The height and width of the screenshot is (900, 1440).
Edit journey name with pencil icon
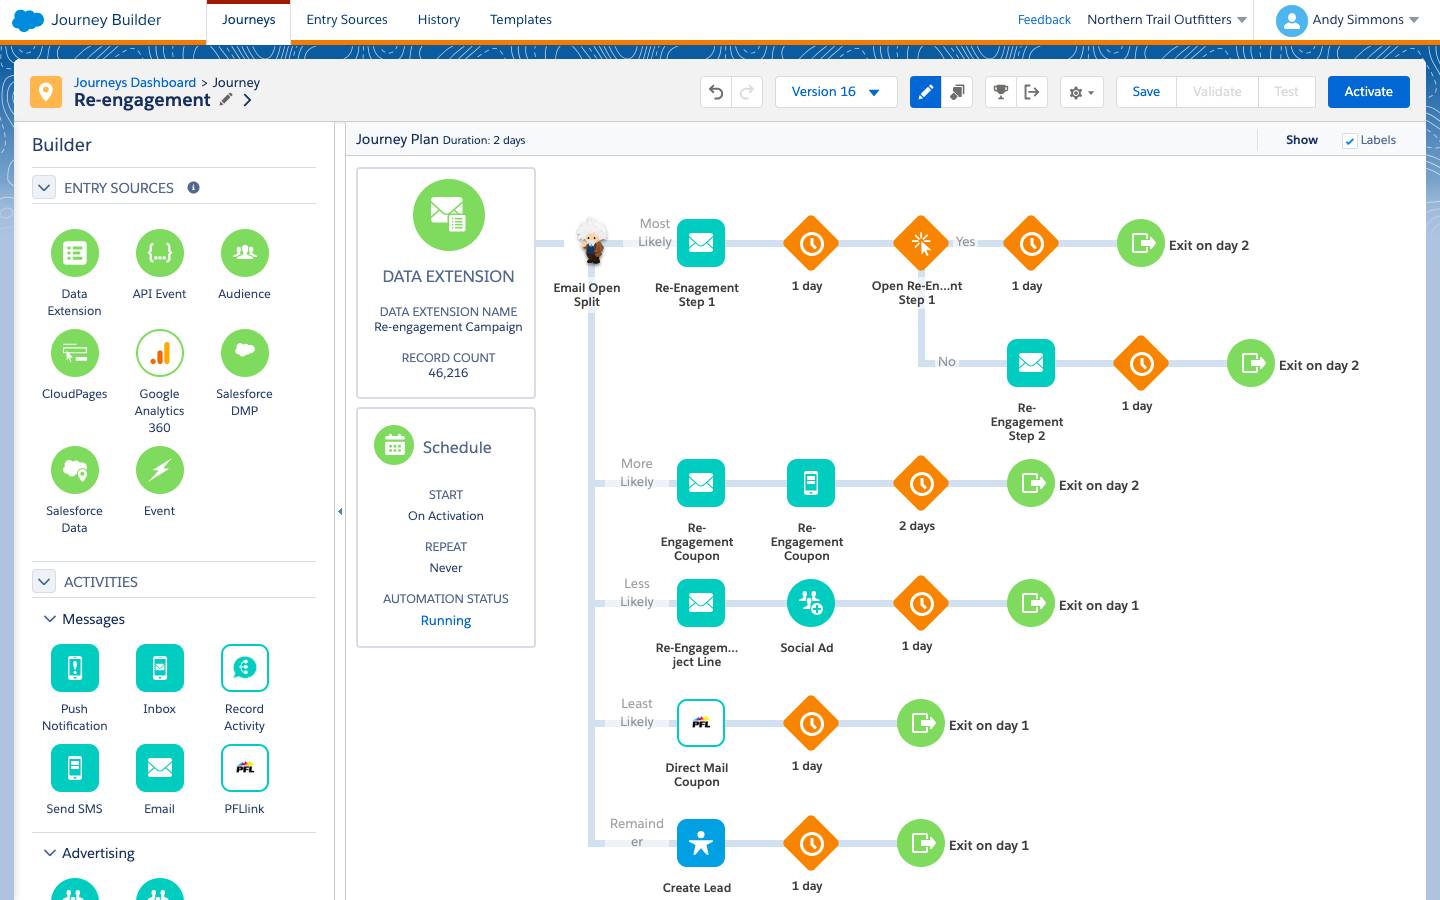pyautogui.click(x=226, y=99)
